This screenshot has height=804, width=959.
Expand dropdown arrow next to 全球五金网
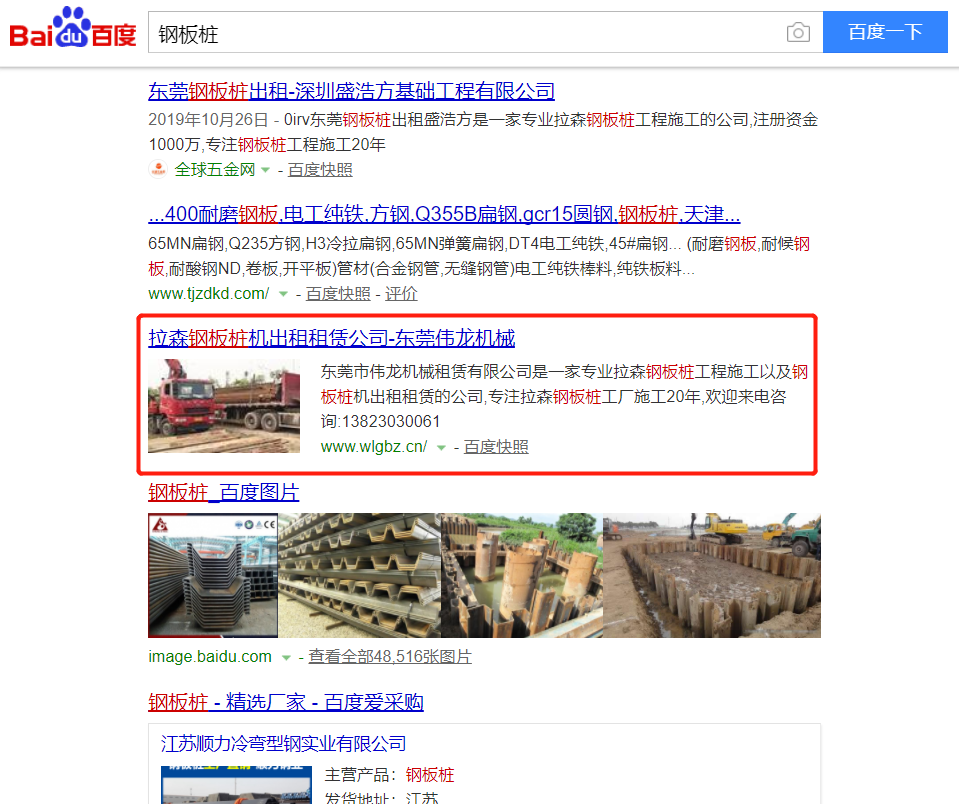pyautogui.click(x=266, y=170)
